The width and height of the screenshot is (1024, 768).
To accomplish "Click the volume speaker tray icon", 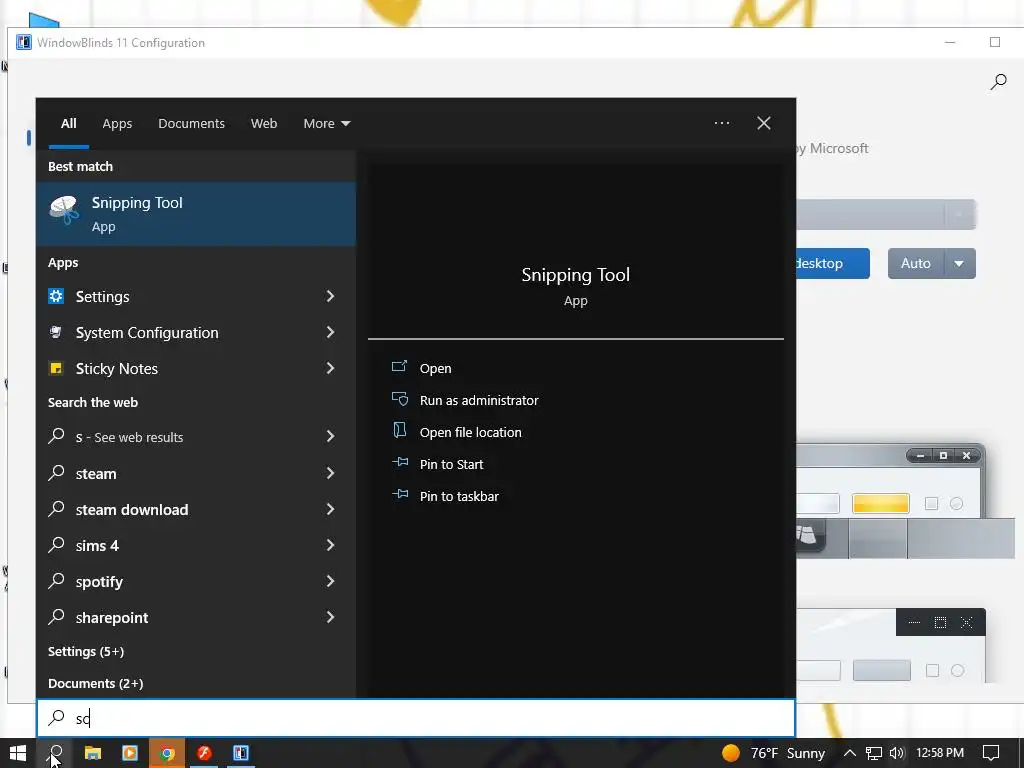I will 897,753.
